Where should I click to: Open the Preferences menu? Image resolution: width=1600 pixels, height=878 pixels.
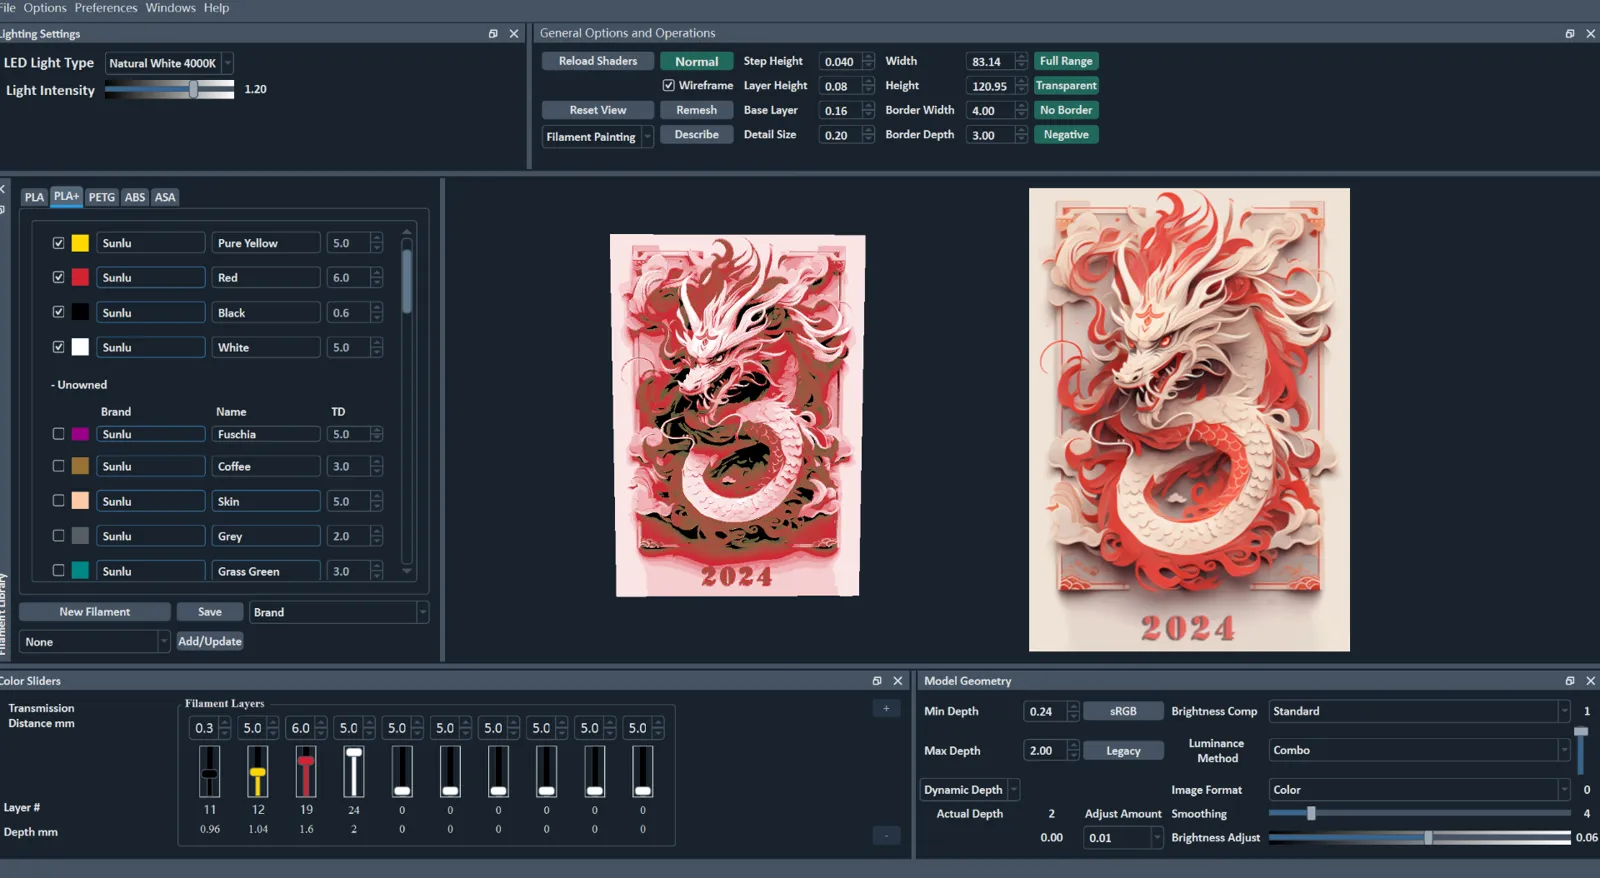pyautogui.click(x=106, y=8)
